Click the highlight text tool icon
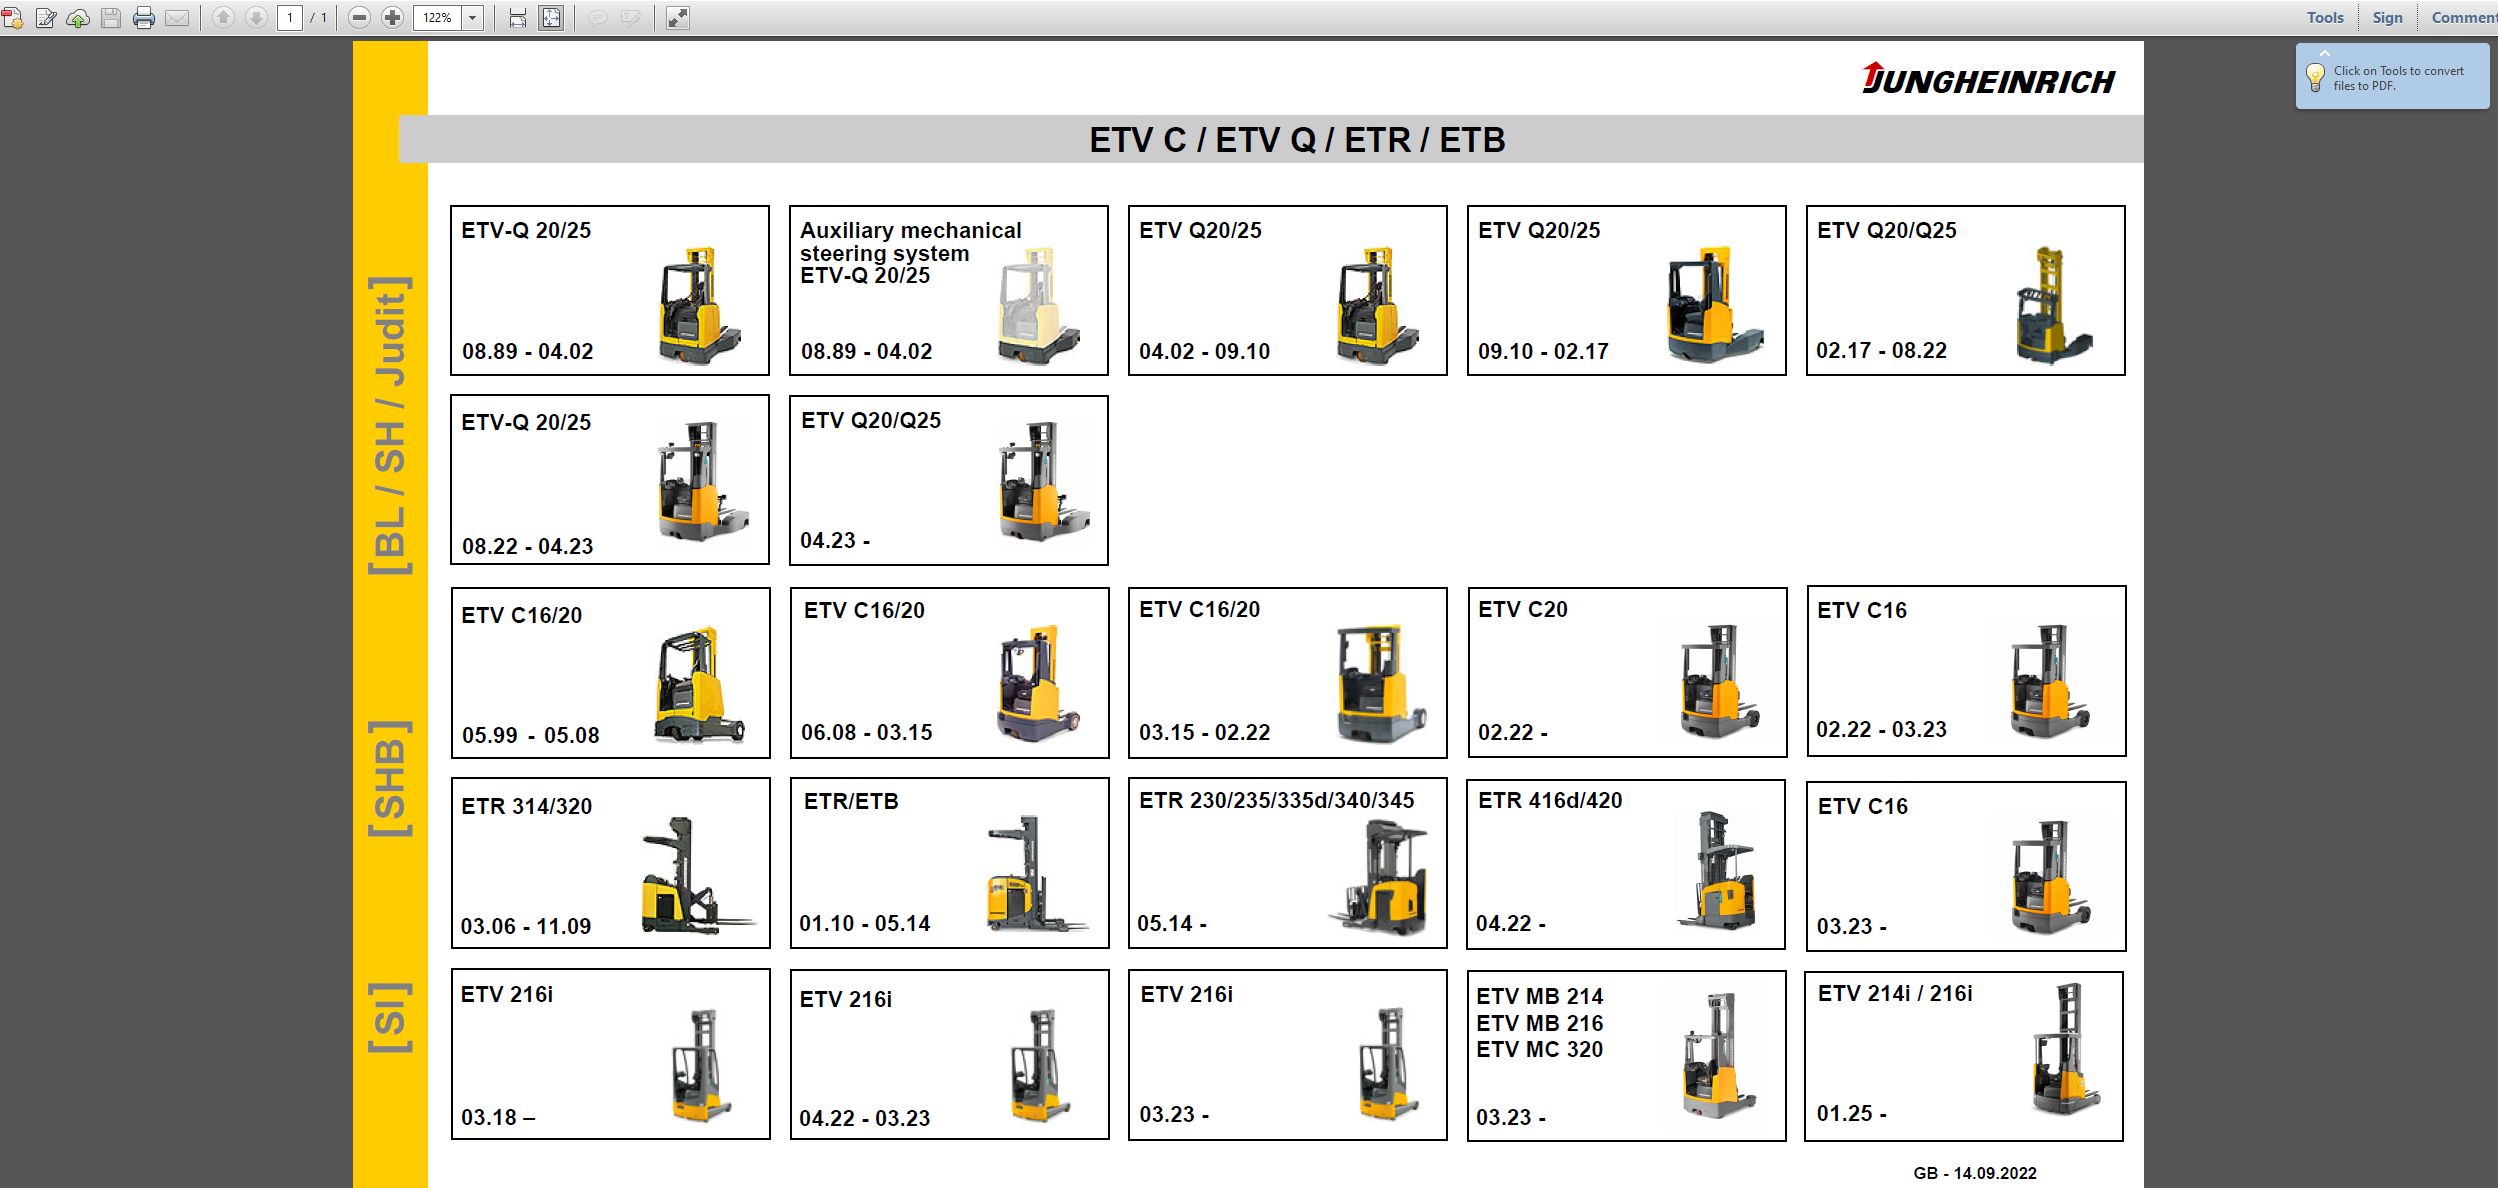2498x1188 pixels. pyautogui.click(x=631, y=18)
